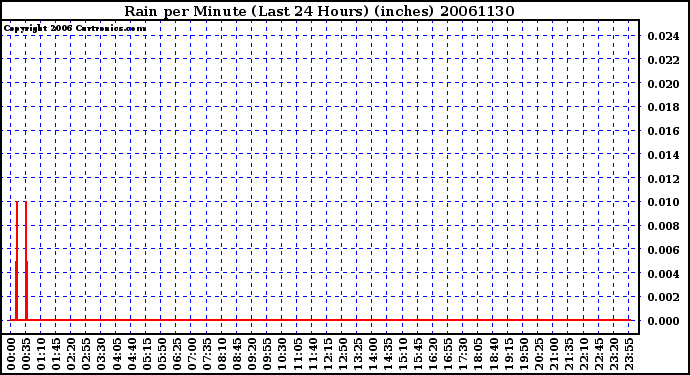Click the 00:00 time axis label
This screenshot has width=690, height=375.
tap(11, 354)
